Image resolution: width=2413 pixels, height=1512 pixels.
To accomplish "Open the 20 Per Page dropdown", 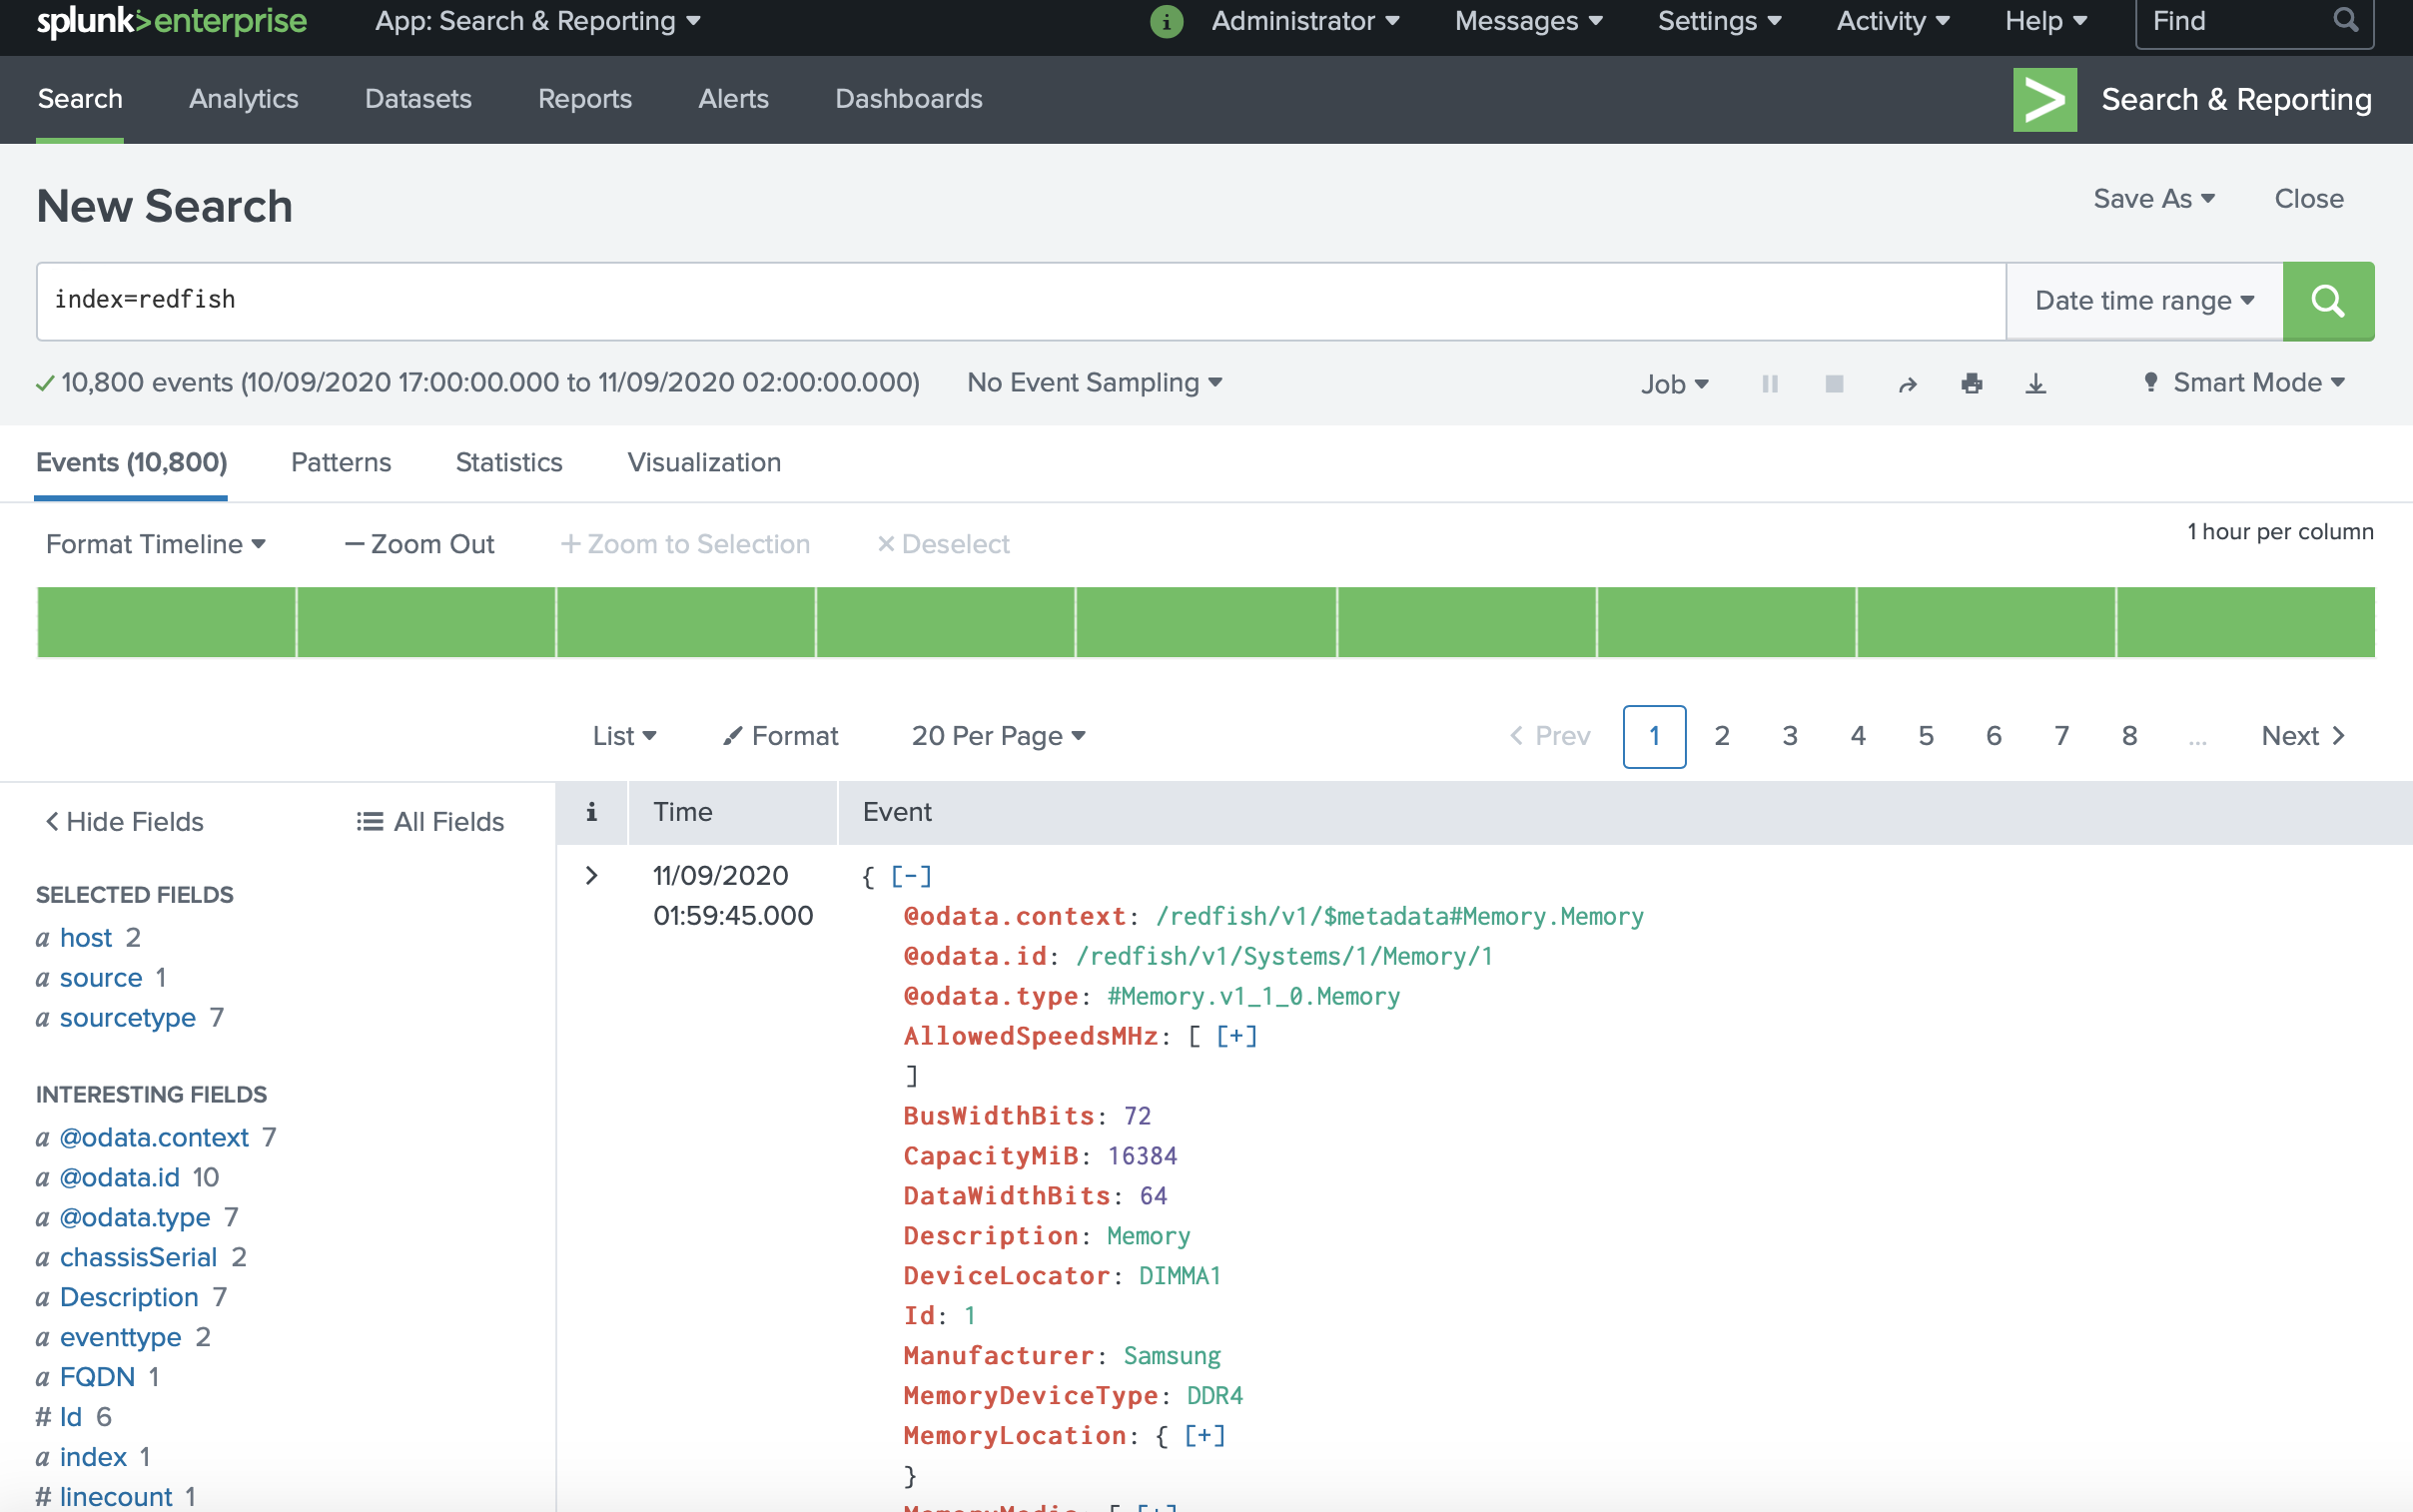I will click(x=998, y=735).
